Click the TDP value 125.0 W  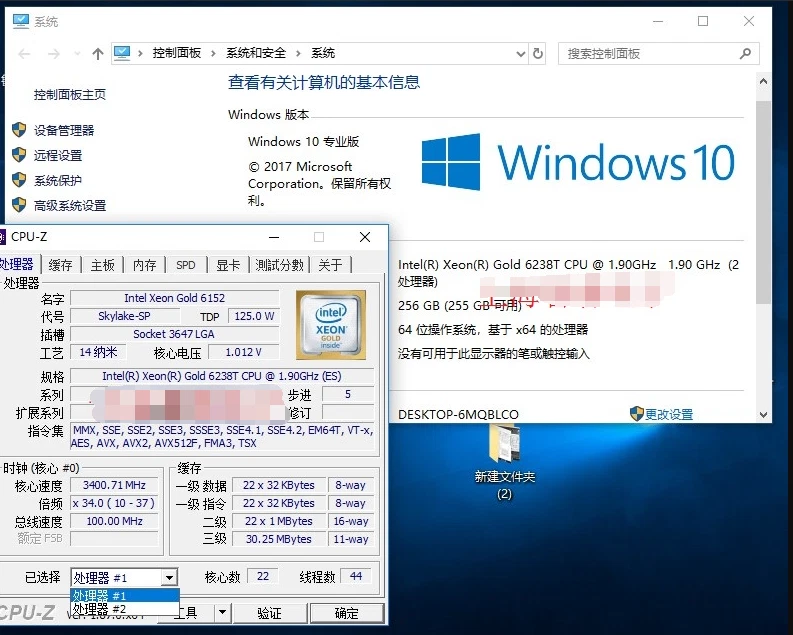254,316
